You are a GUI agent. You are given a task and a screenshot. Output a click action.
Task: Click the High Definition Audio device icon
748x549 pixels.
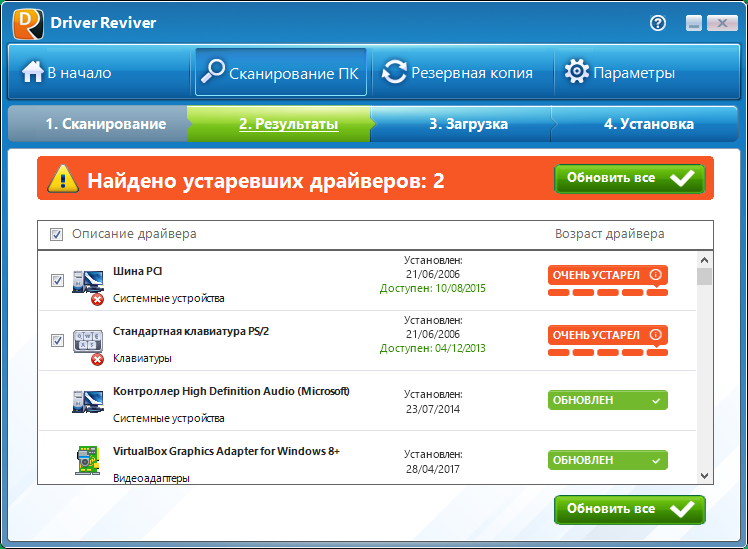tap(87, 402)
